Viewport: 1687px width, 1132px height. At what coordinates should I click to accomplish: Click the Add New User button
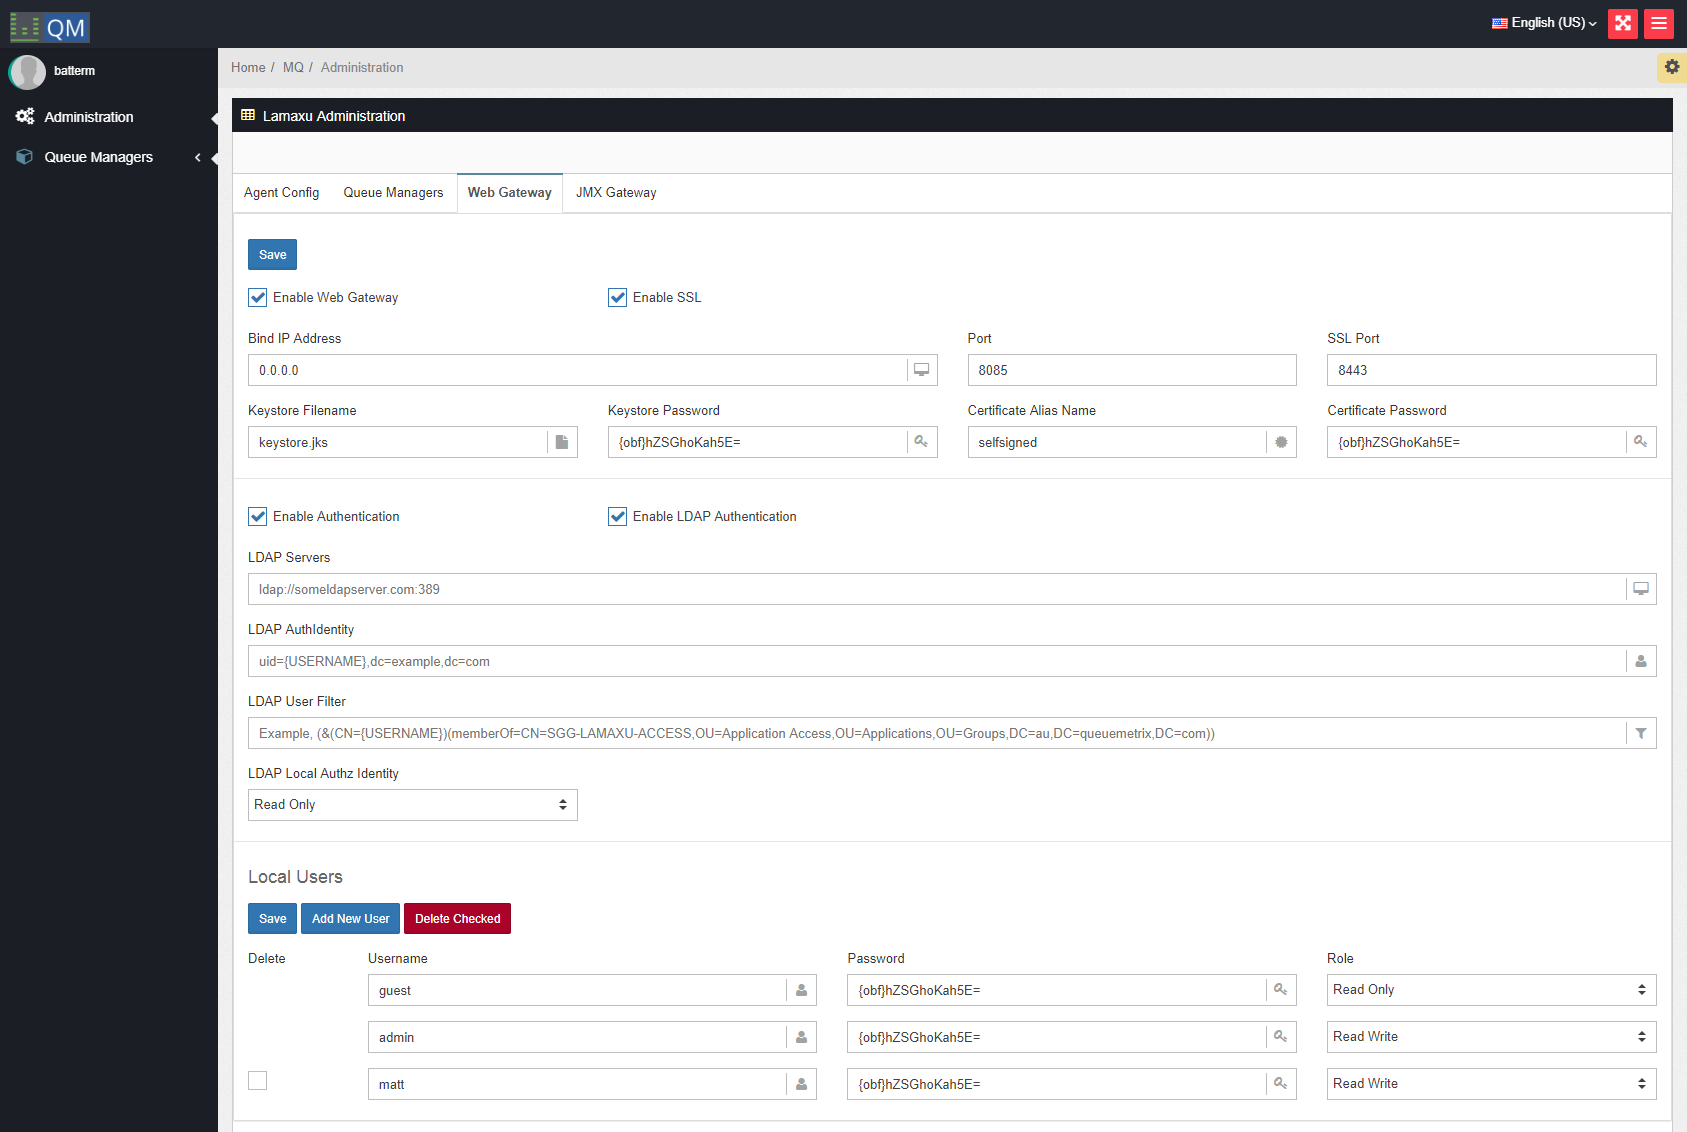(x=350, y=919)
